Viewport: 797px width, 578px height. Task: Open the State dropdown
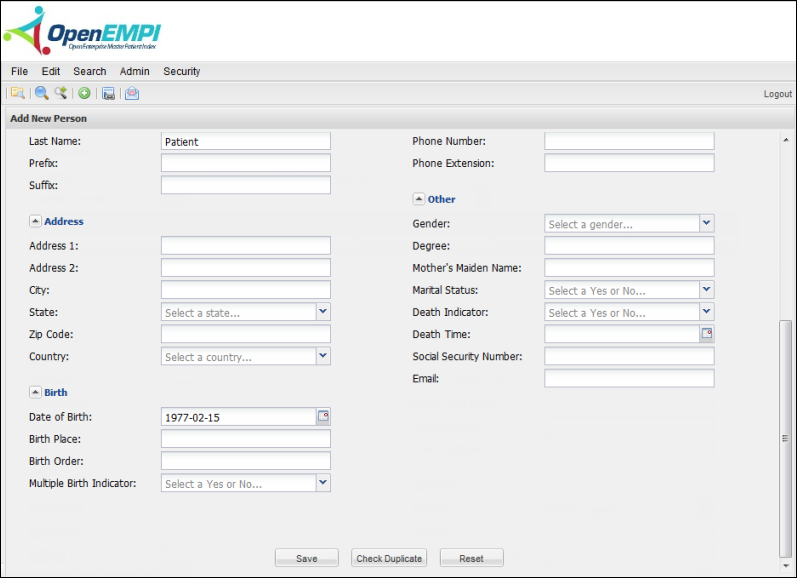point(323,312)
